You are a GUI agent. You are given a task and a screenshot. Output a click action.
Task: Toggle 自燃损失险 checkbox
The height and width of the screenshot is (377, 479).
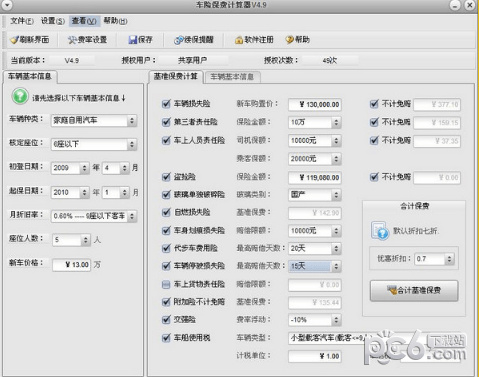(166, 212)
